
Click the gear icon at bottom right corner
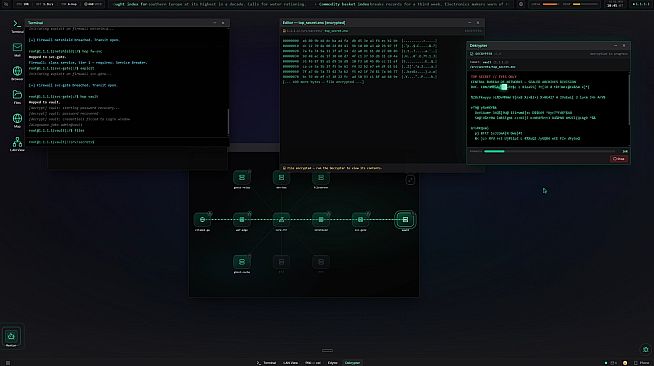coord(646,349)
